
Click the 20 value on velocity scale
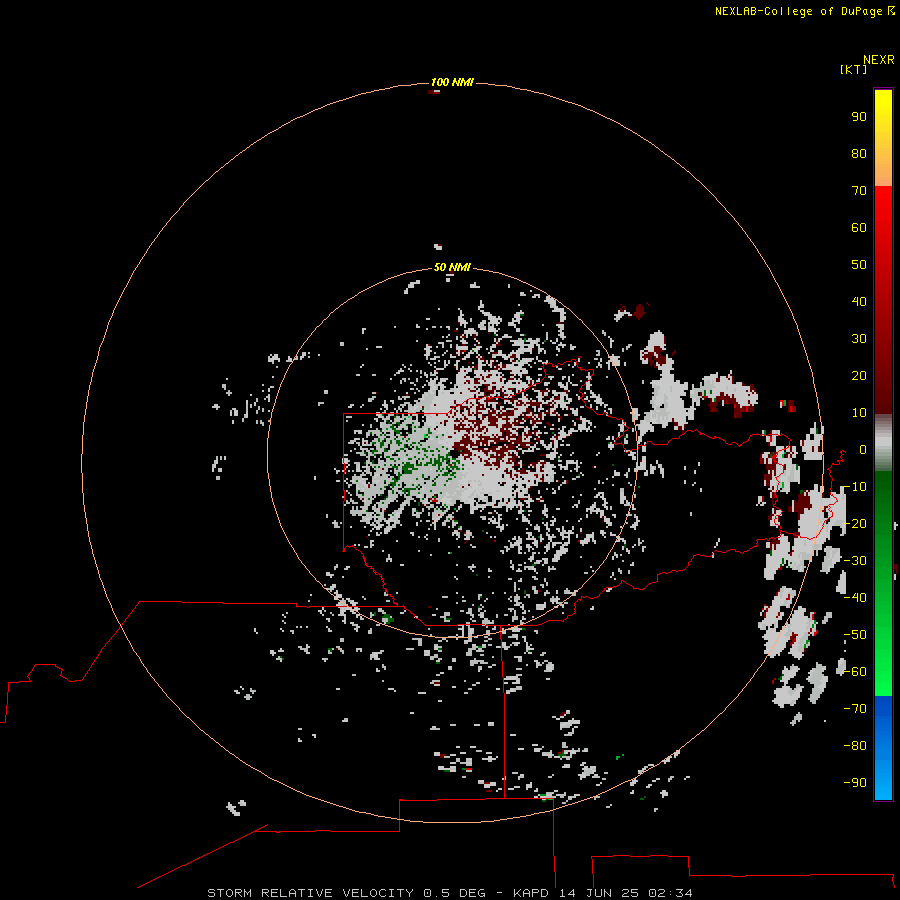(859, 375)
